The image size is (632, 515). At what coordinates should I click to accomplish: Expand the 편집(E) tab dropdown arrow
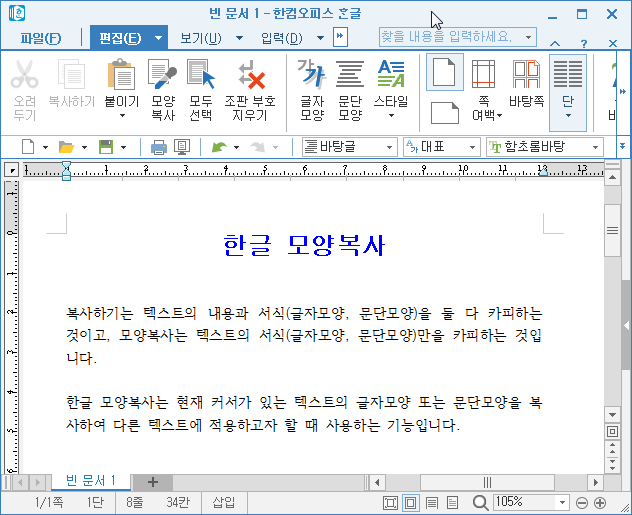(158, 38)
